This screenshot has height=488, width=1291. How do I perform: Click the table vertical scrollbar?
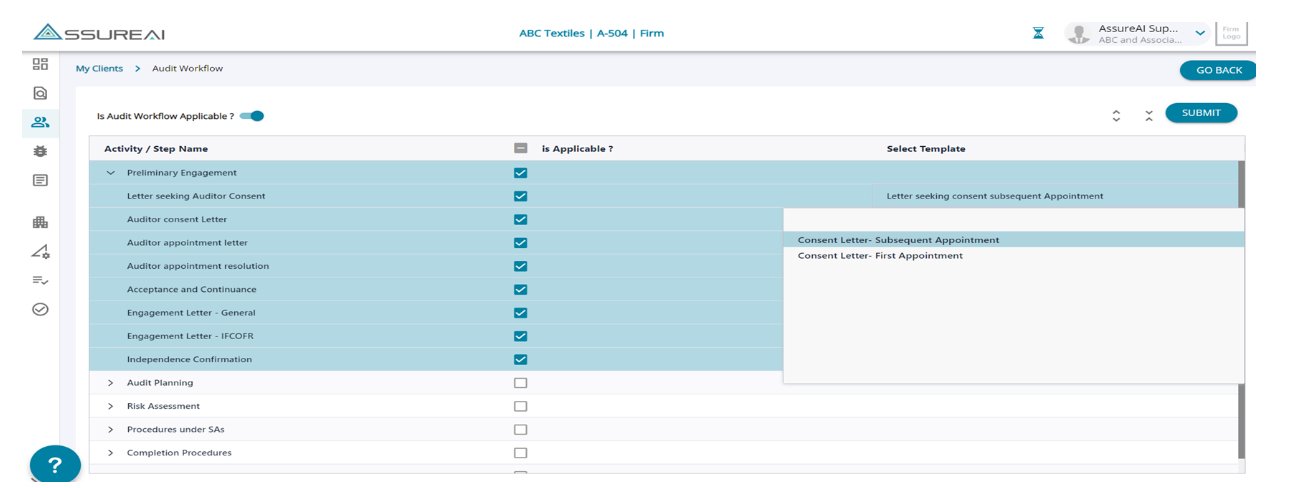(x=1241, y=310)
